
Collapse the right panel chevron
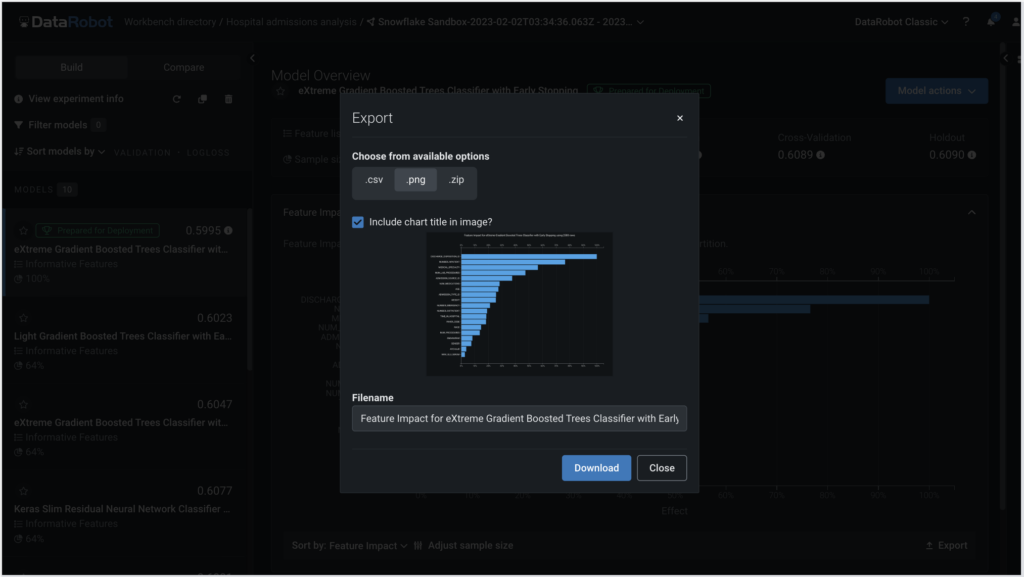pos(1006,58)
